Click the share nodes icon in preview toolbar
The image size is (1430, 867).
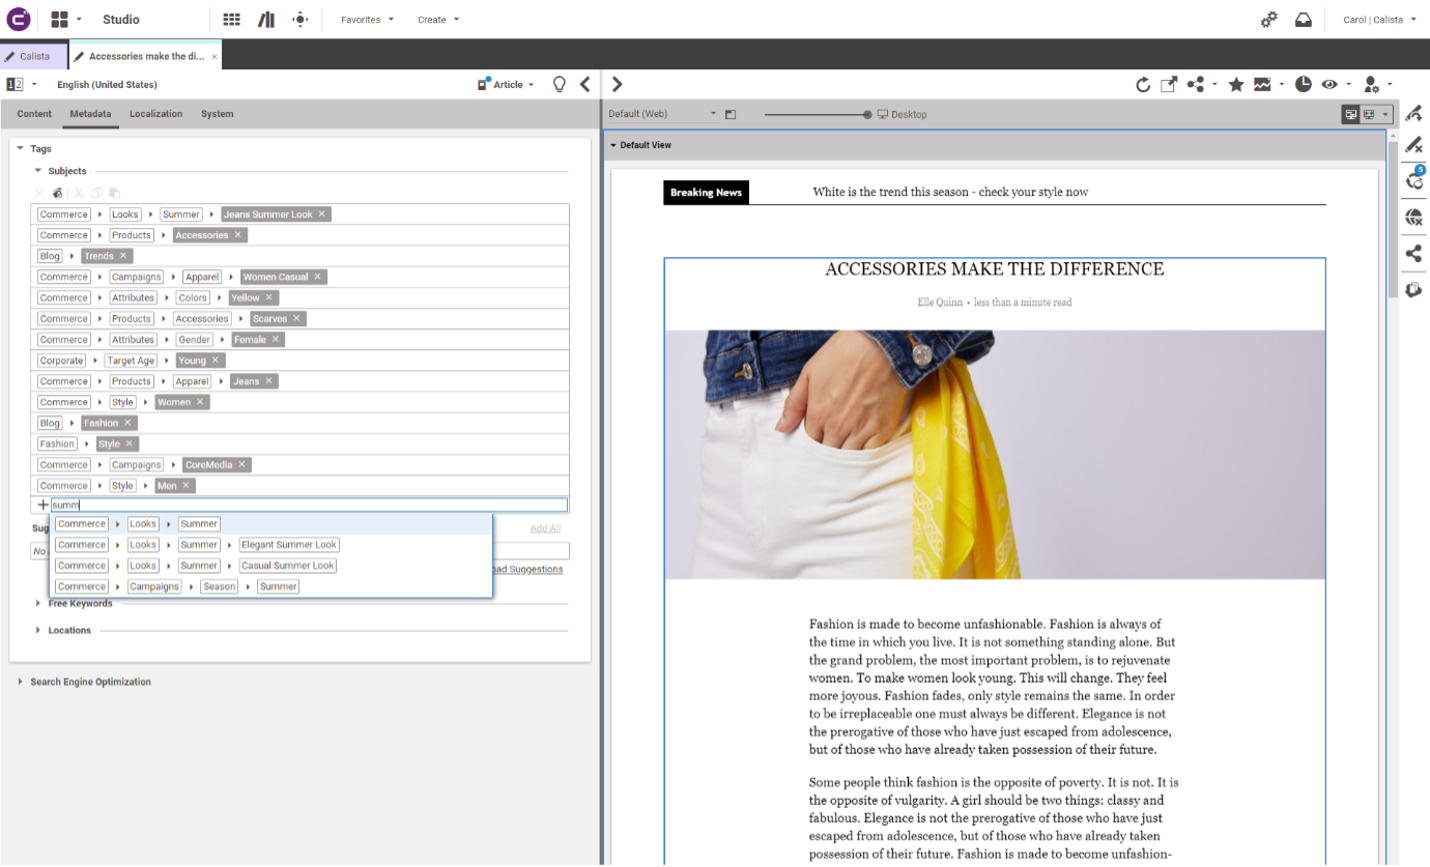coord(1195,84)
